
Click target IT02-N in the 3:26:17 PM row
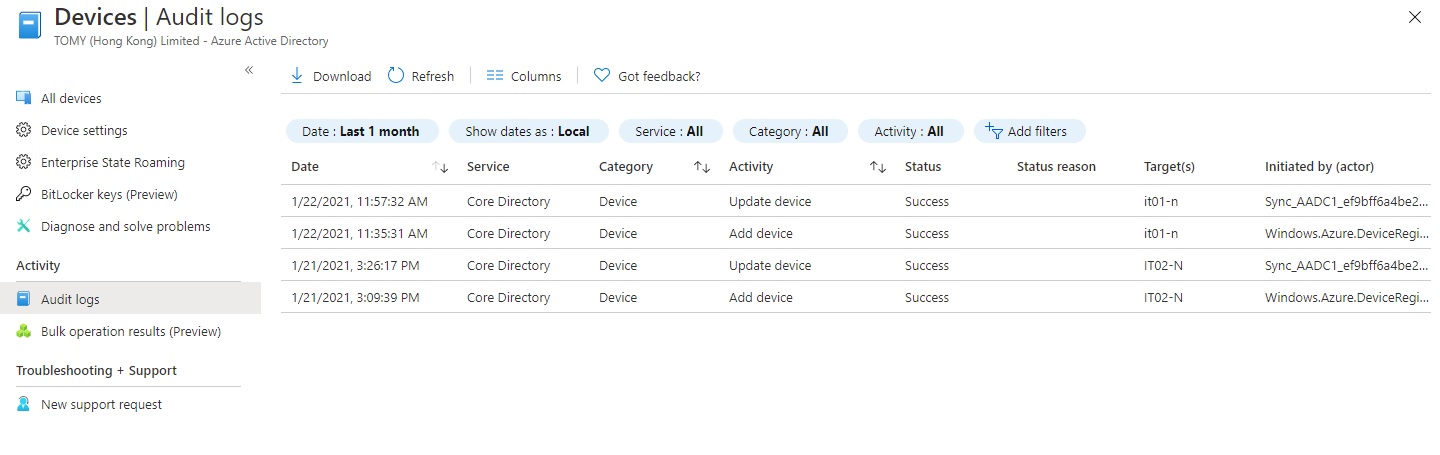pyautogui.click(x=1164, y=265)
